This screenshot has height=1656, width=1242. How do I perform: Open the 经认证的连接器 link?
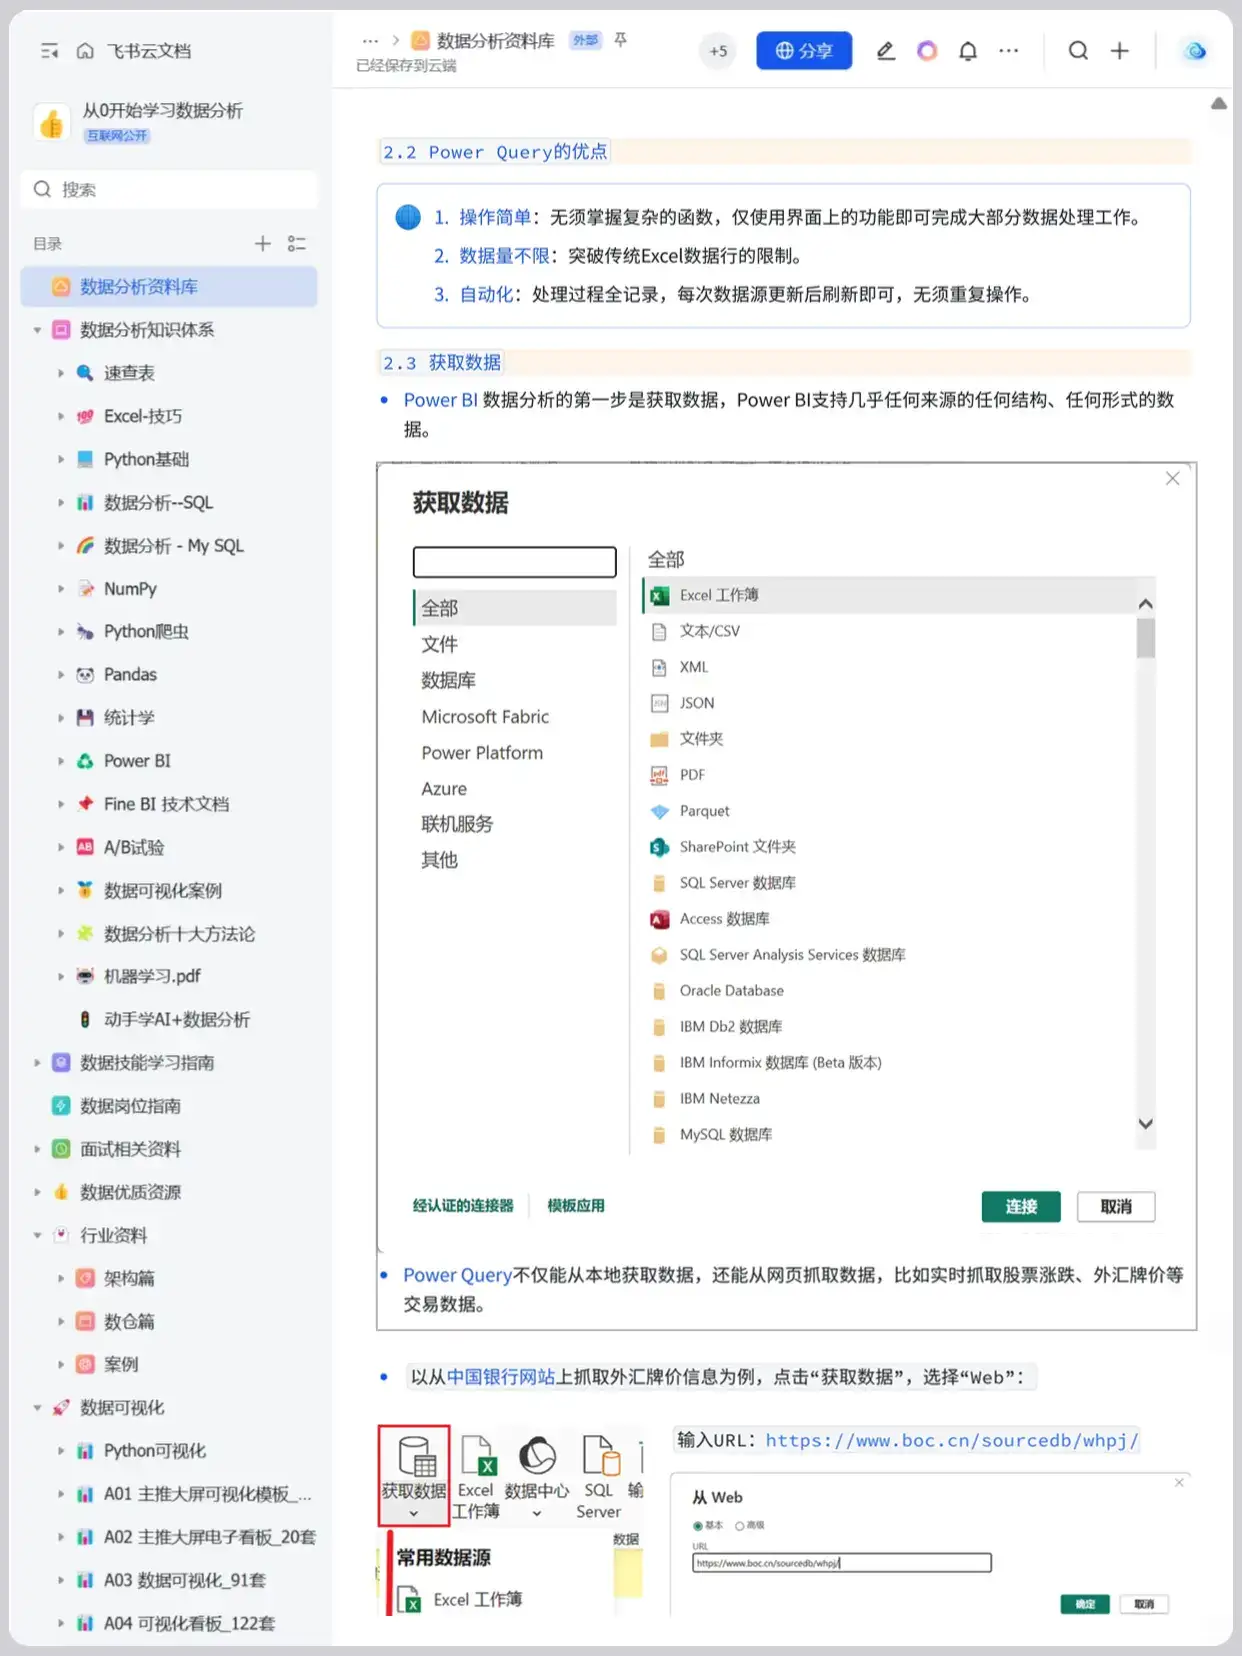(463, 1206)
